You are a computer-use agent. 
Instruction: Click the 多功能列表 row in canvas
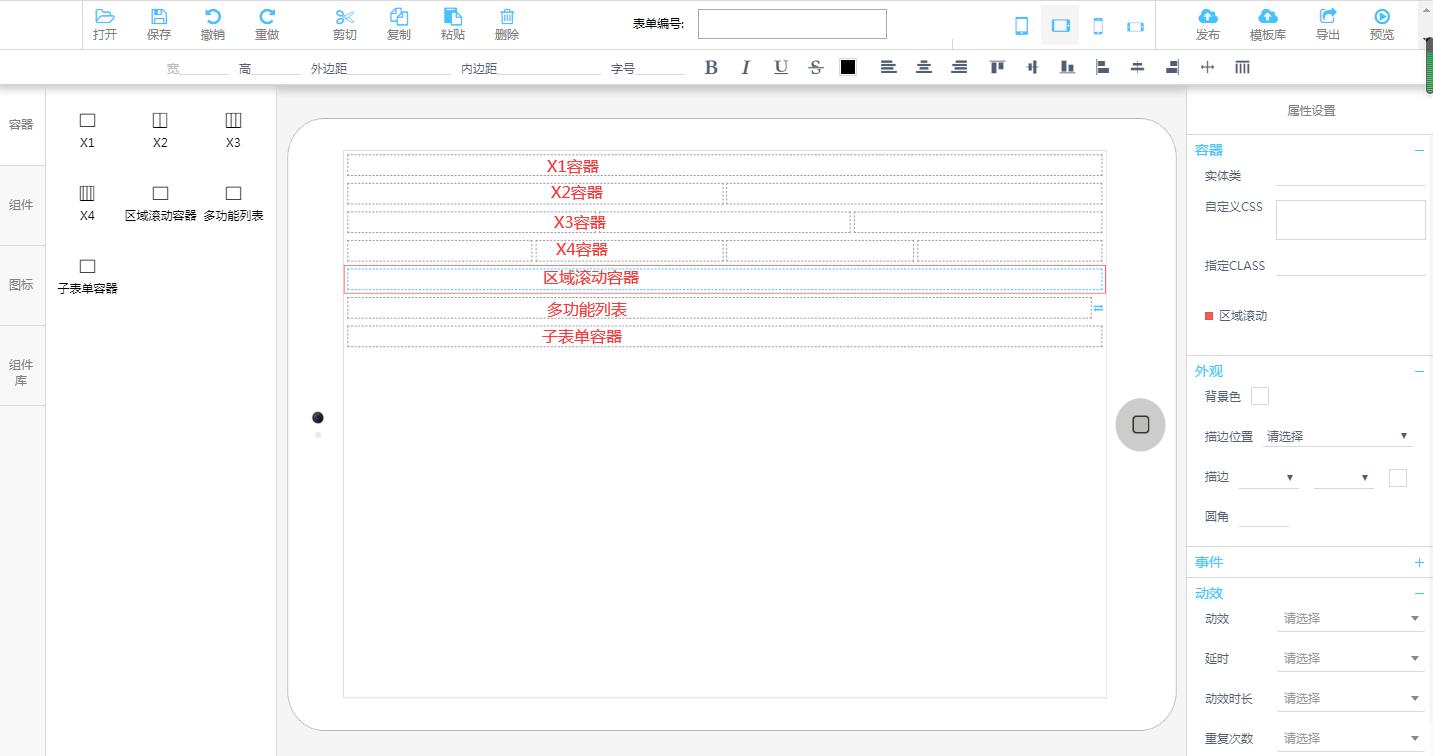718,309
